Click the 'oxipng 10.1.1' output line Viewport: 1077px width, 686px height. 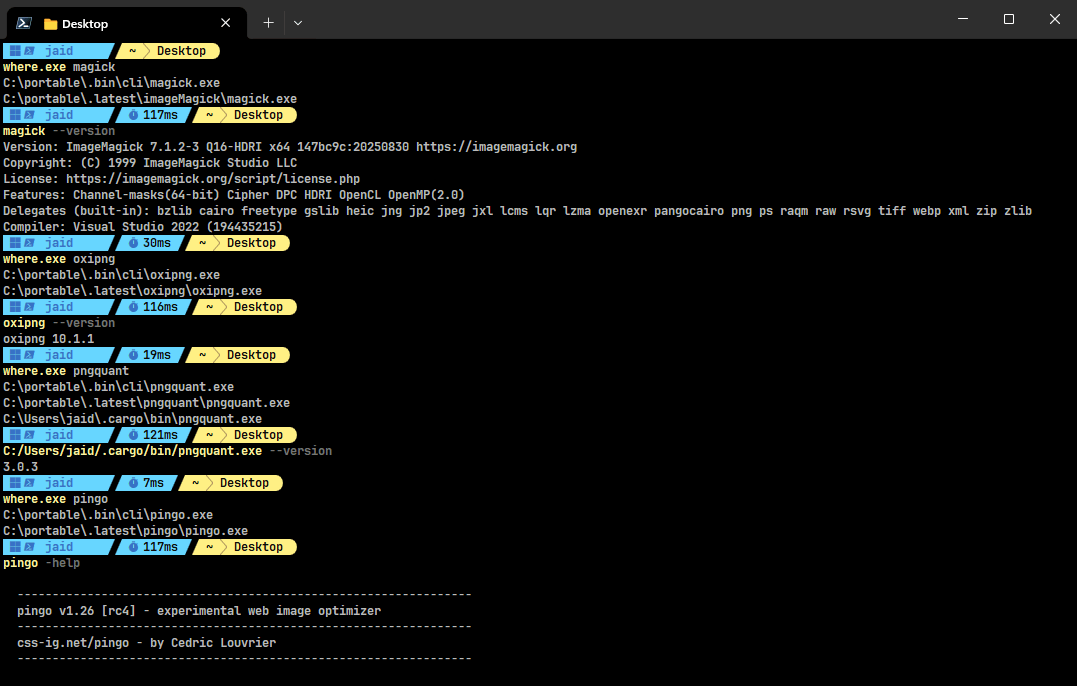click(x=49, y=339)
